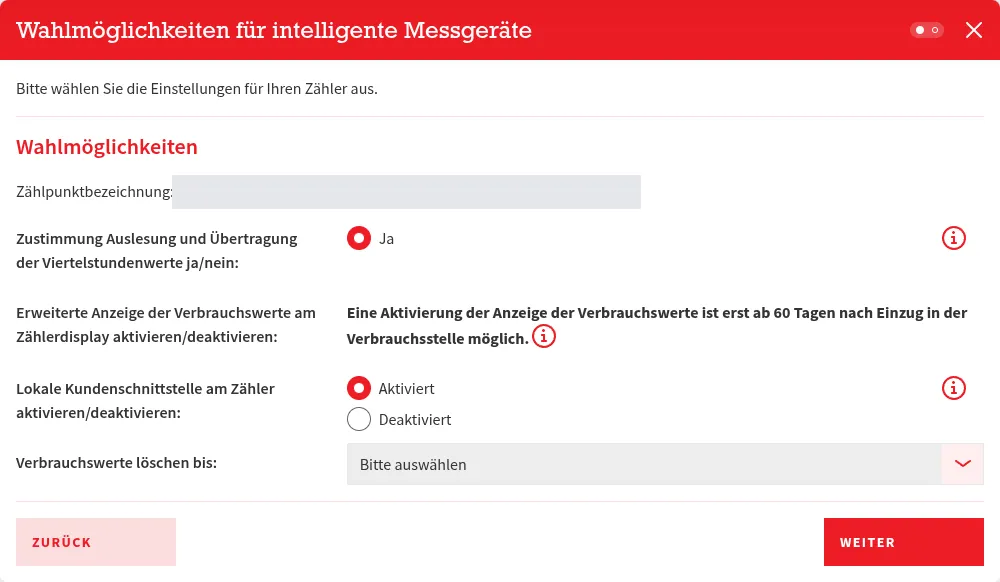The image size is (1000, 582).
Task: Click the Zählpunktbezeichnung field
Action: pyautogui.click(x=406, y=192)
